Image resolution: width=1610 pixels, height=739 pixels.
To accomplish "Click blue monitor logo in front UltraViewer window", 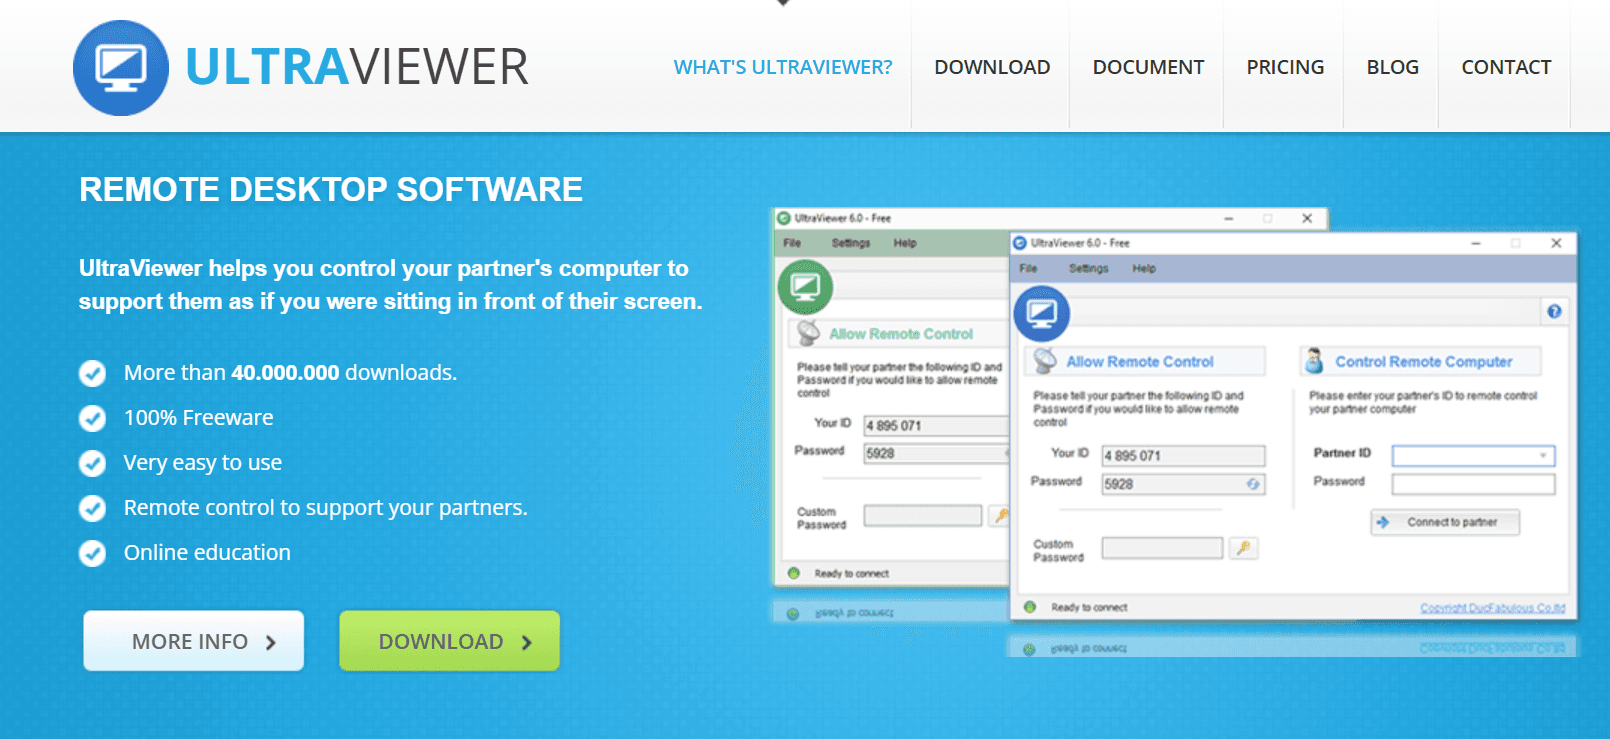I will (1042, 314).
